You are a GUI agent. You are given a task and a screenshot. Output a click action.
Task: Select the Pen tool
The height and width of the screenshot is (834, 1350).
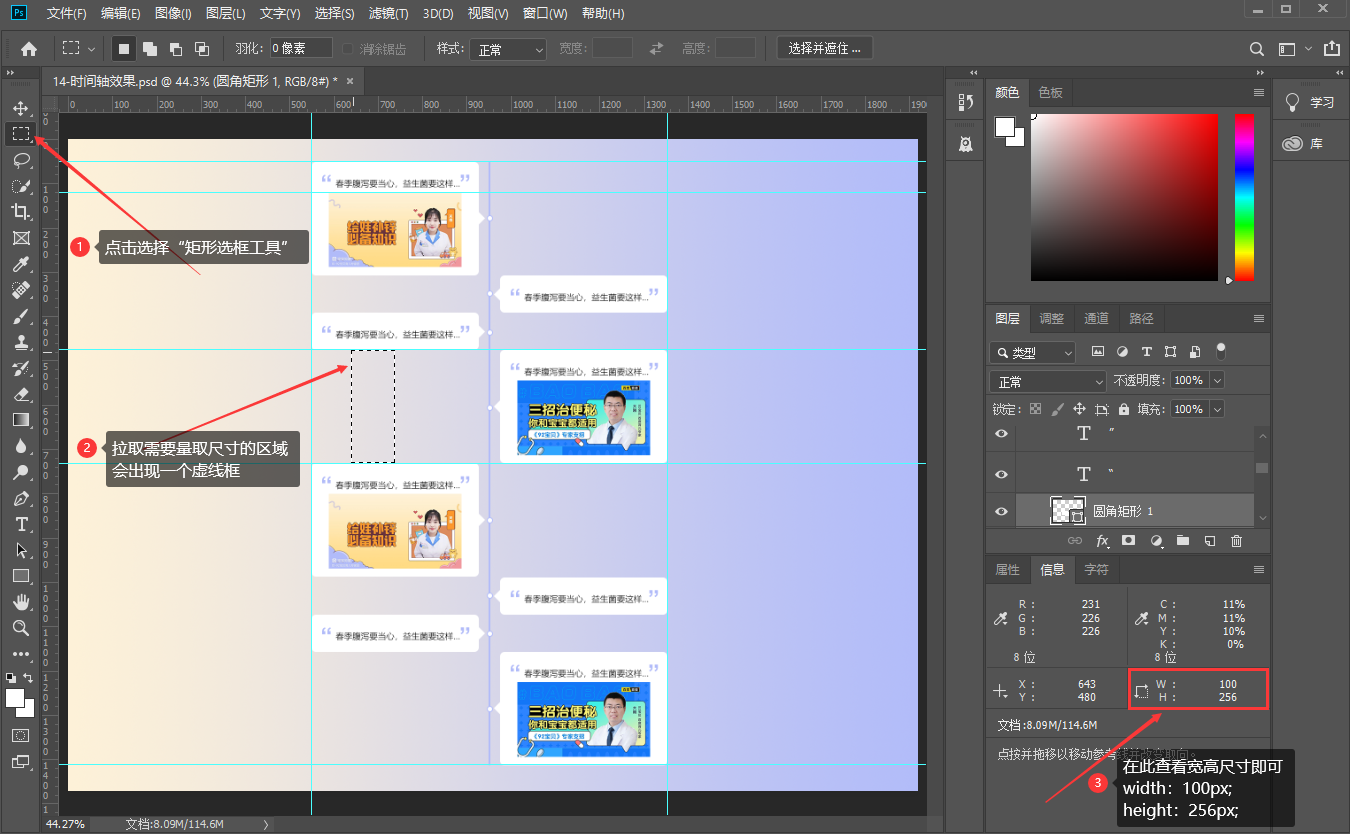pyautogui.click(x=20, y=498)
